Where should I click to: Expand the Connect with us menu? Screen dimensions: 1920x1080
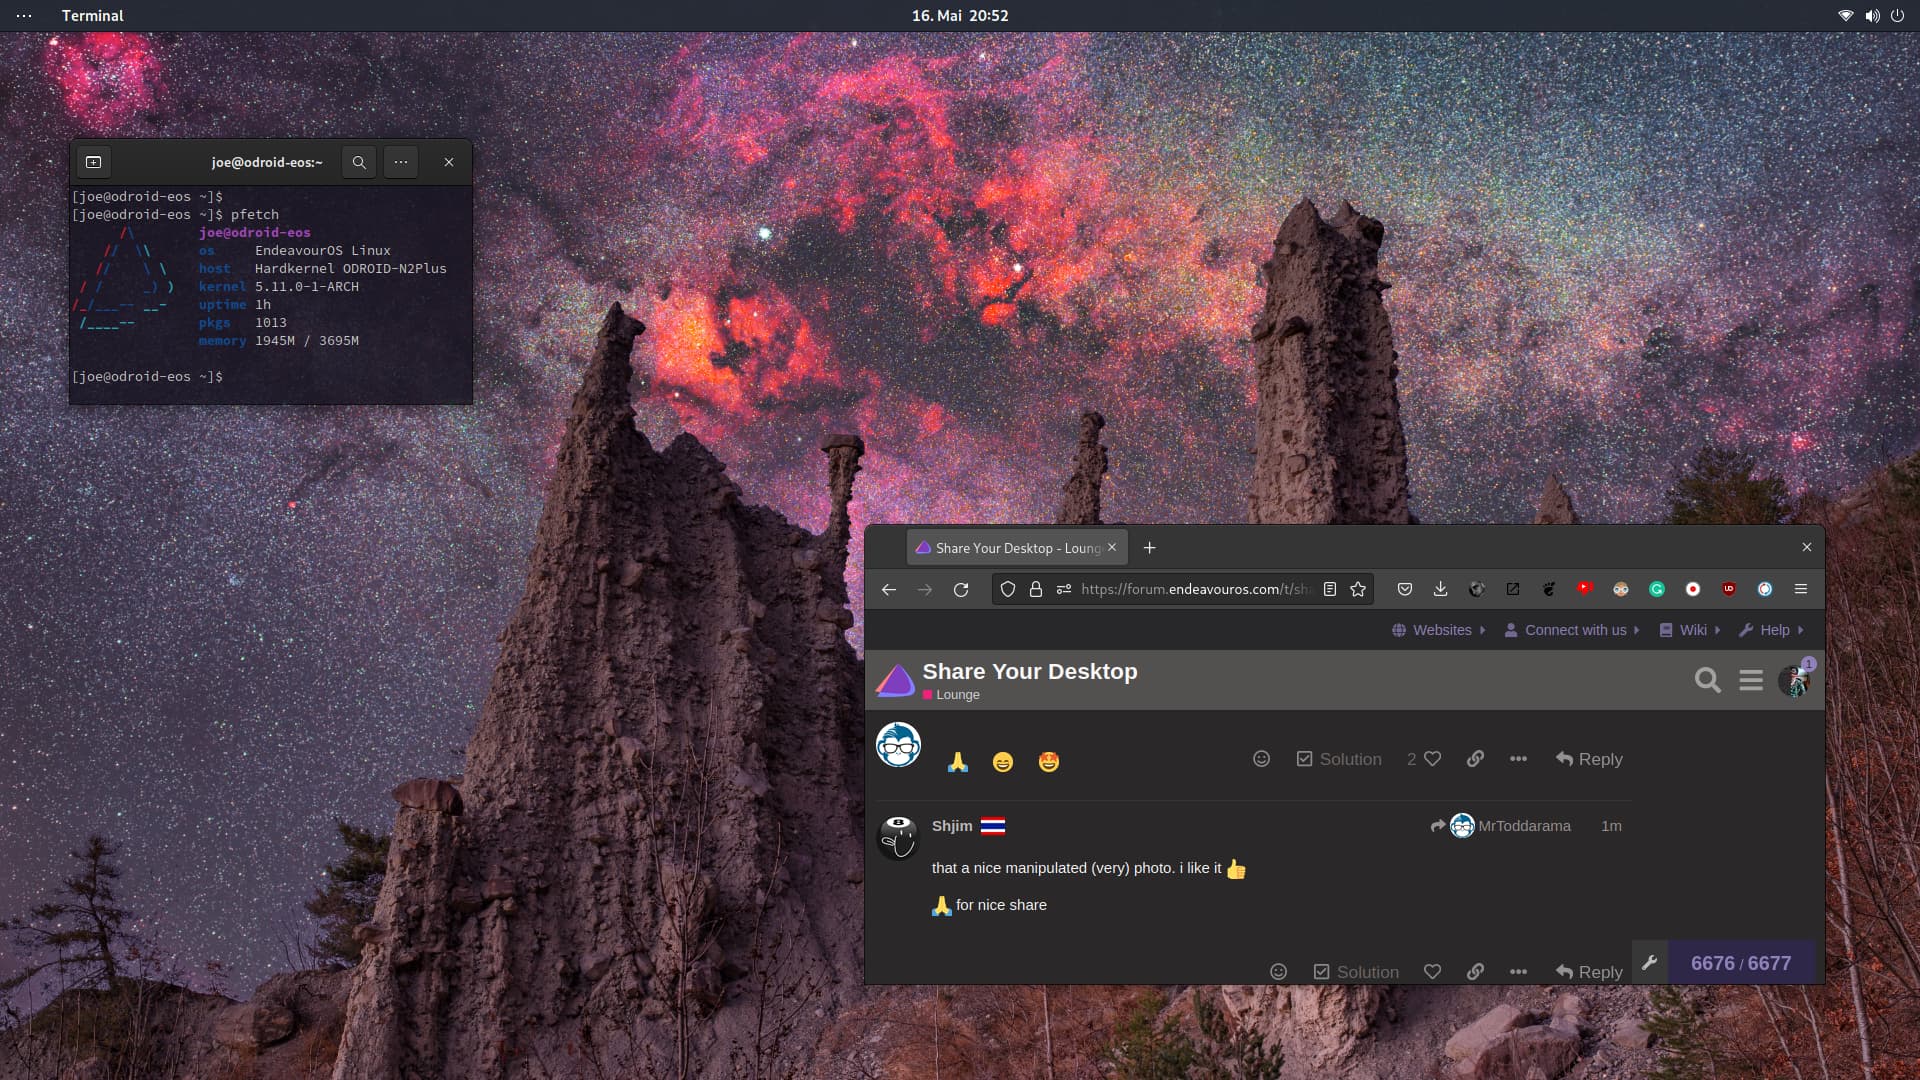[x=1572, y=630]
